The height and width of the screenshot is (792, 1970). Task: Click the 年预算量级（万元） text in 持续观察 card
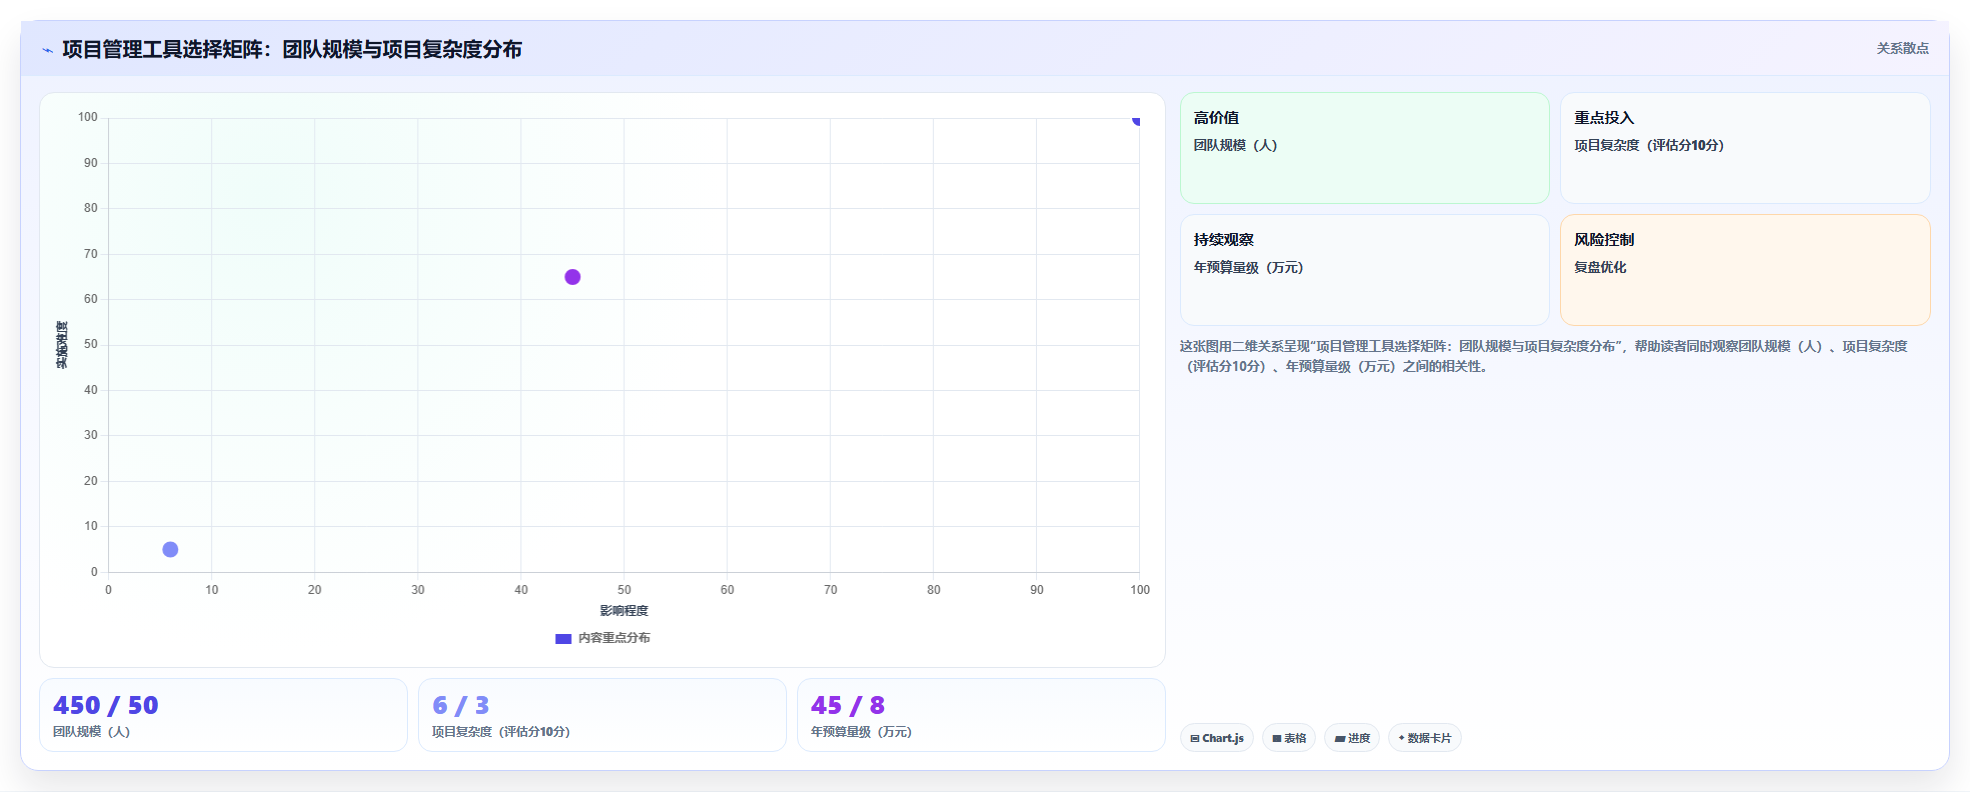[1248, 267]
